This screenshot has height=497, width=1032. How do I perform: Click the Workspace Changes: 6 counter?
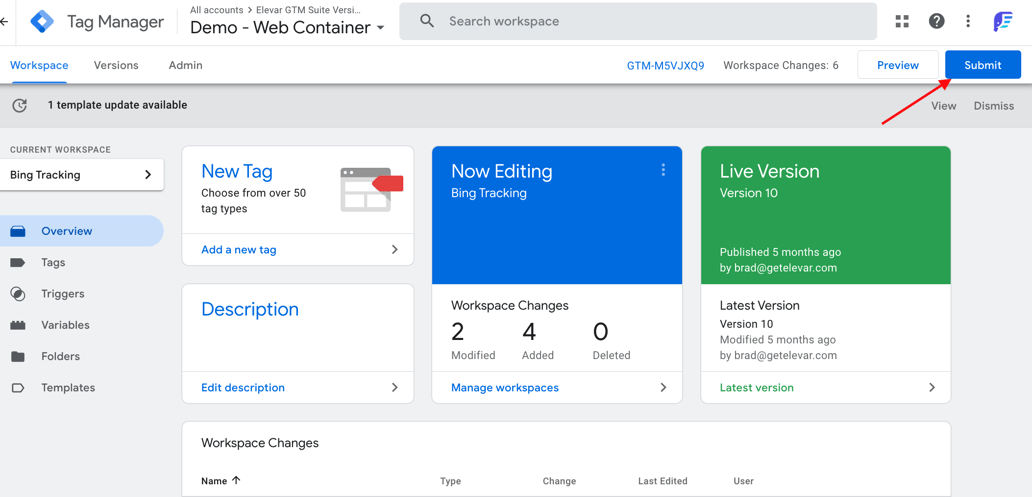click(781, 65)
